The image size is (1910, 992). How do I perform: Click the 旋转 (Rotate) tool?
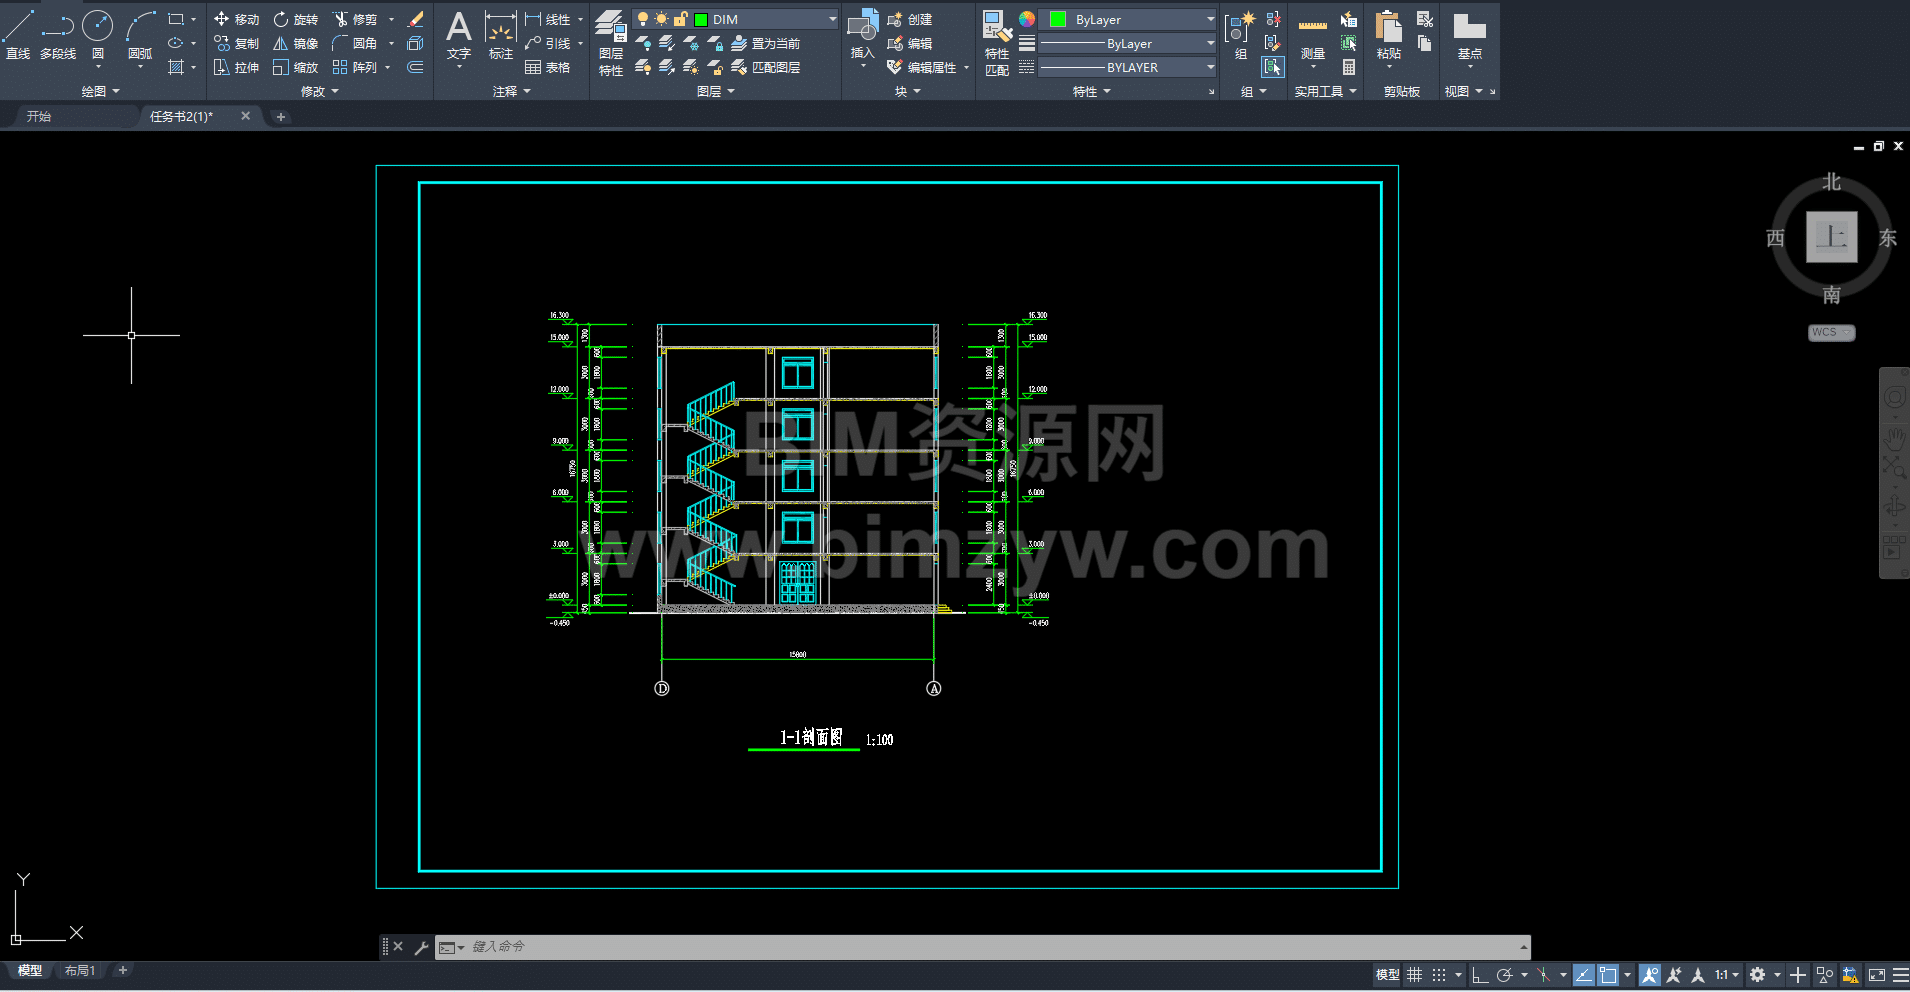(296, 19)
